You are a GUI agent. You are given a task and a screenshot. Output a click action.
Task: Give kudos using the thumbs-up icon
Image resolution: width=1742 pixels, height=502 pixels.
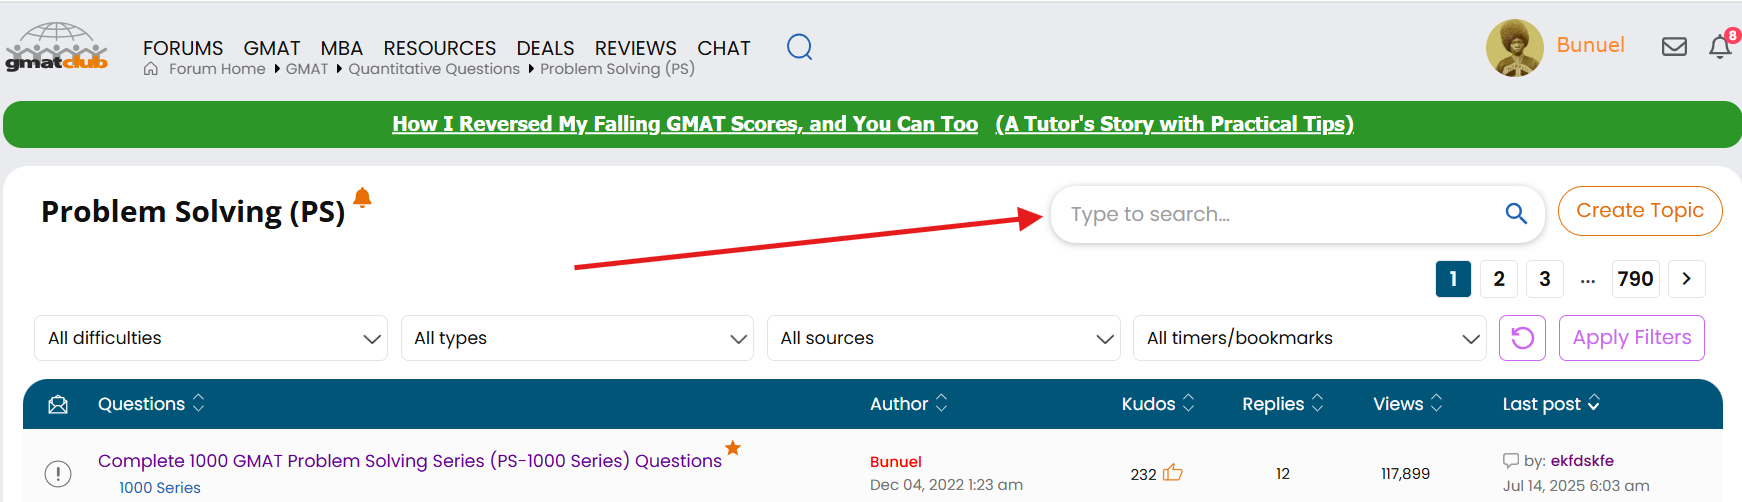tap(1173, 473)
